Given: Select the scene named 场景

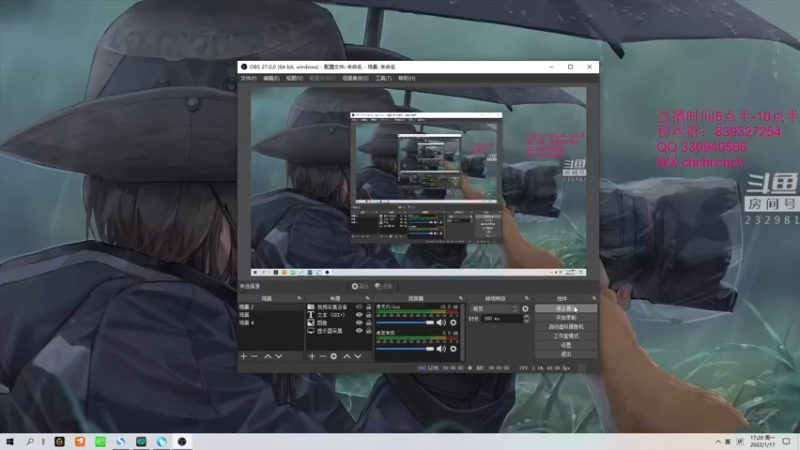Looking at the screenshot, I should point(271,315).
